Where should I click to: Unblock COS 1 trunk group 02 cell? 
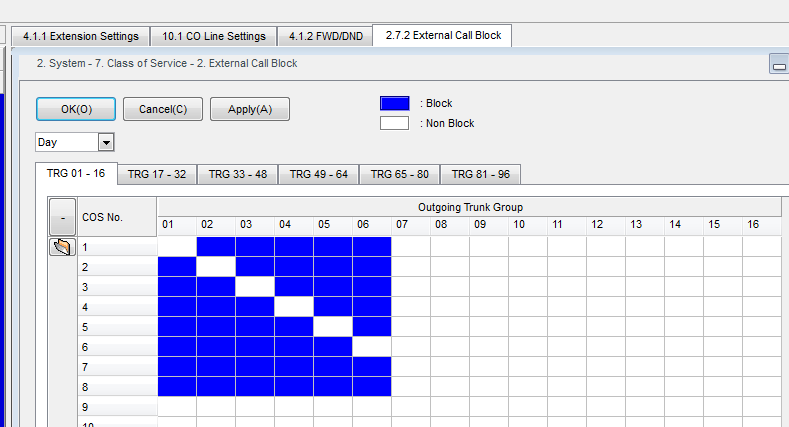click(216, 247)
